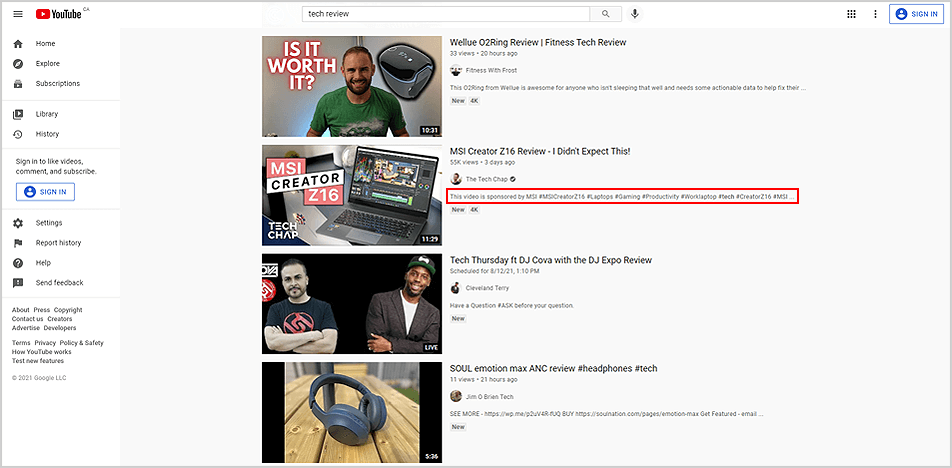Click 'Scheduled for 8/12/21, 1:10 PM' text
This screenshot has width=952, height=468.
(492, 271)
